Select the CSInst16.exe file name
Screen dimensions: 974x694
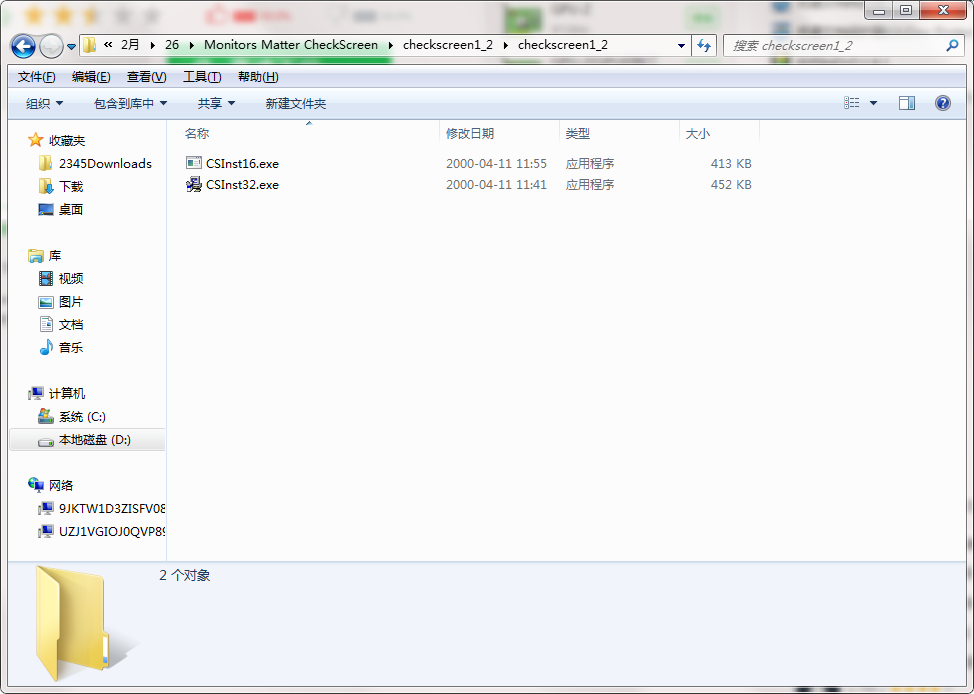(242, 163)
